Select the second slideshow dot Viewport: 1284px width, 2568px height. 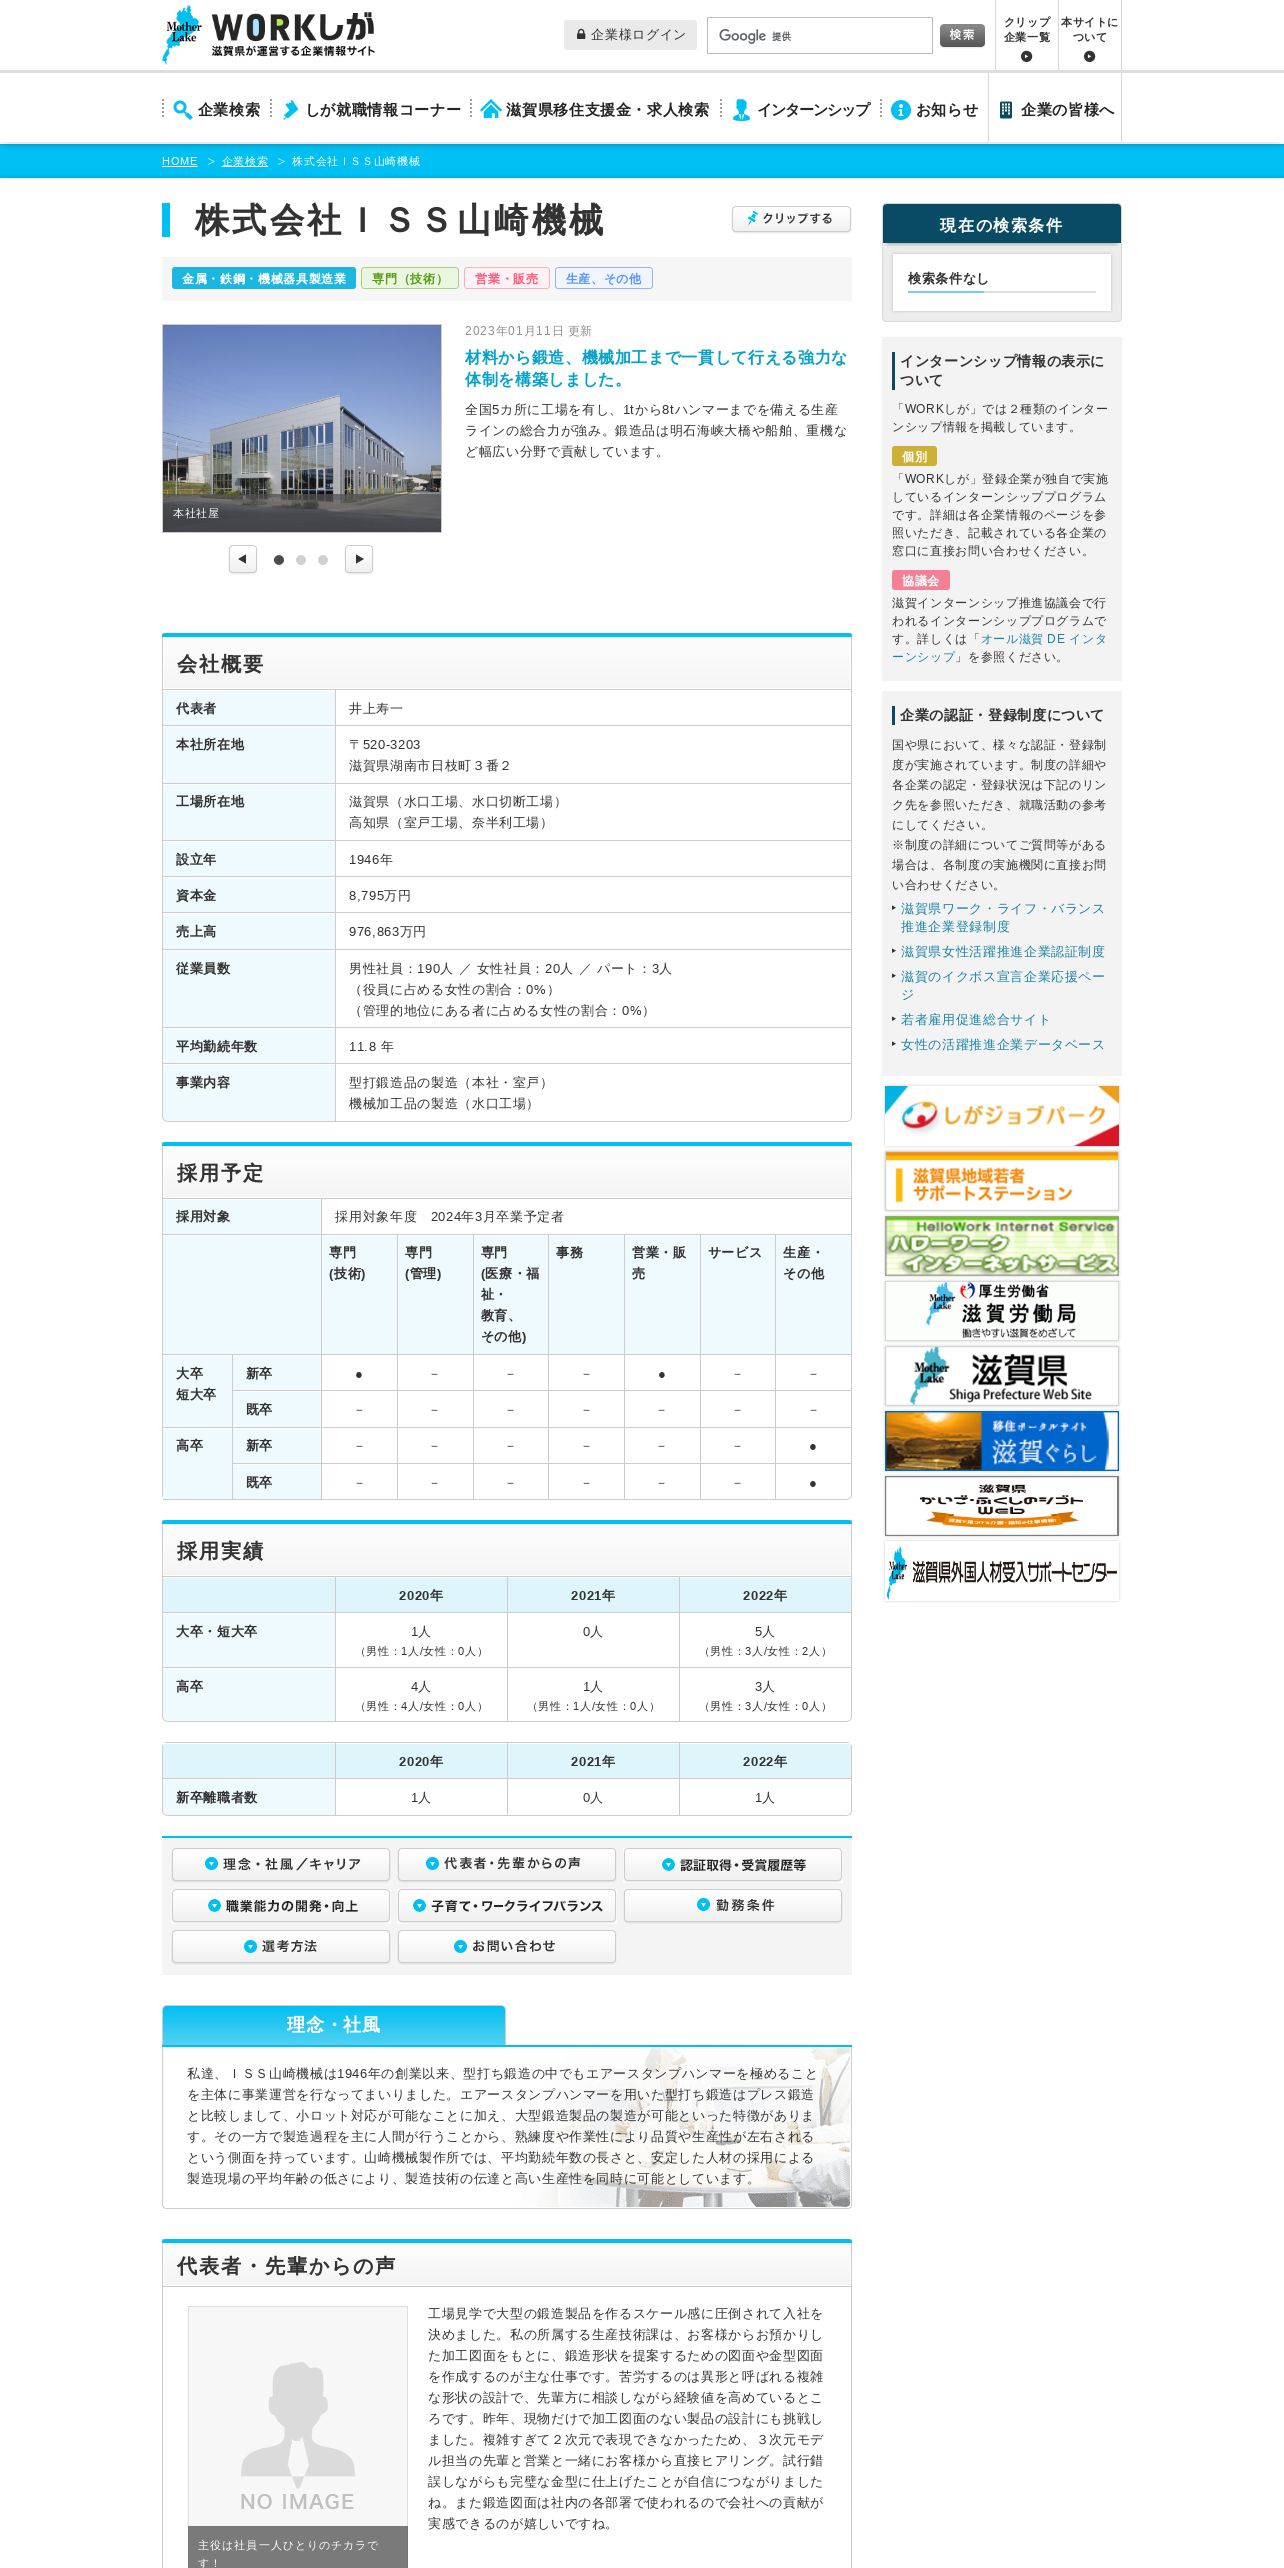301,560
